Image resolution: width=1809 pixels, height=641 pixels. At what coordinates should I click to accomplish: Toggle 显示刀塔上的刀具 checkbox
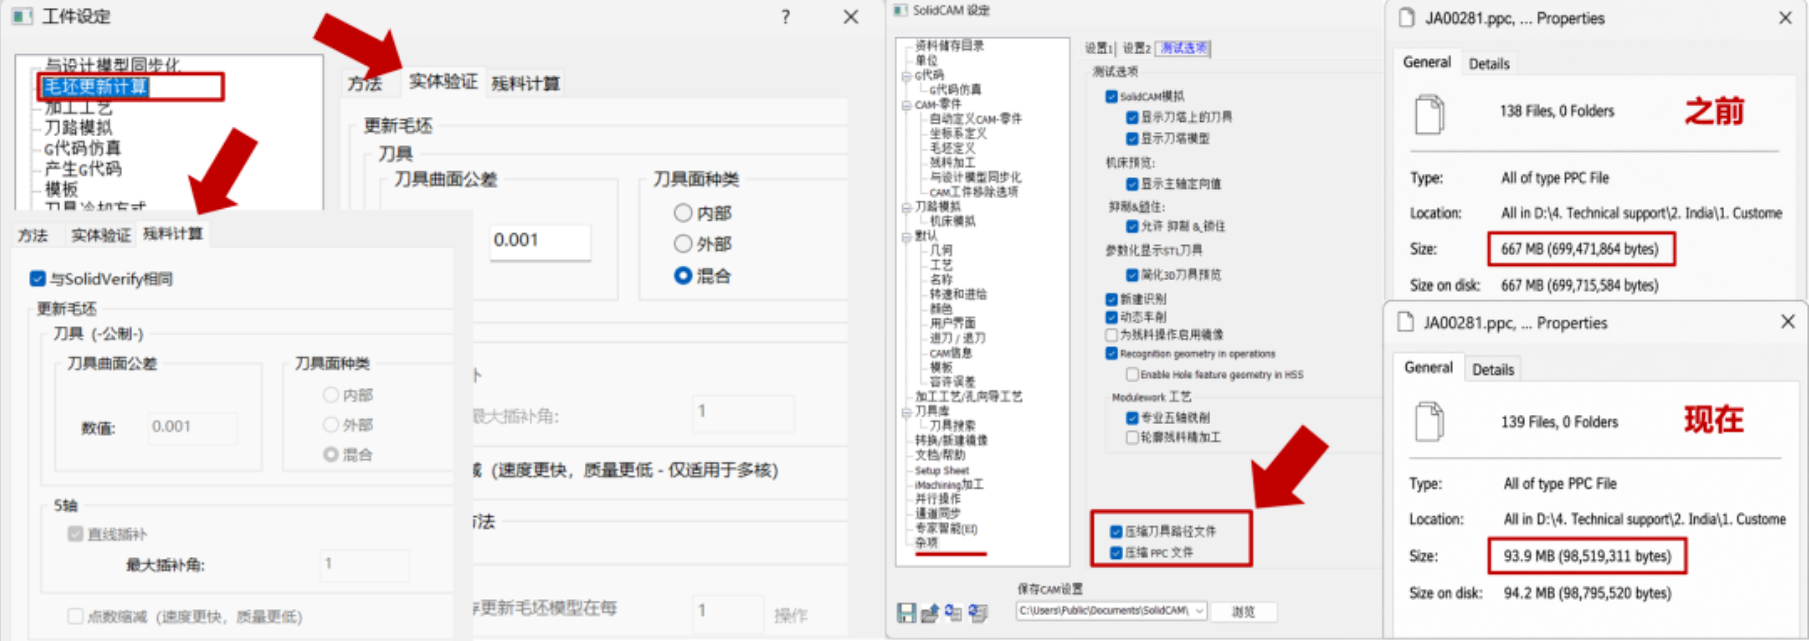click(1132, 117)
